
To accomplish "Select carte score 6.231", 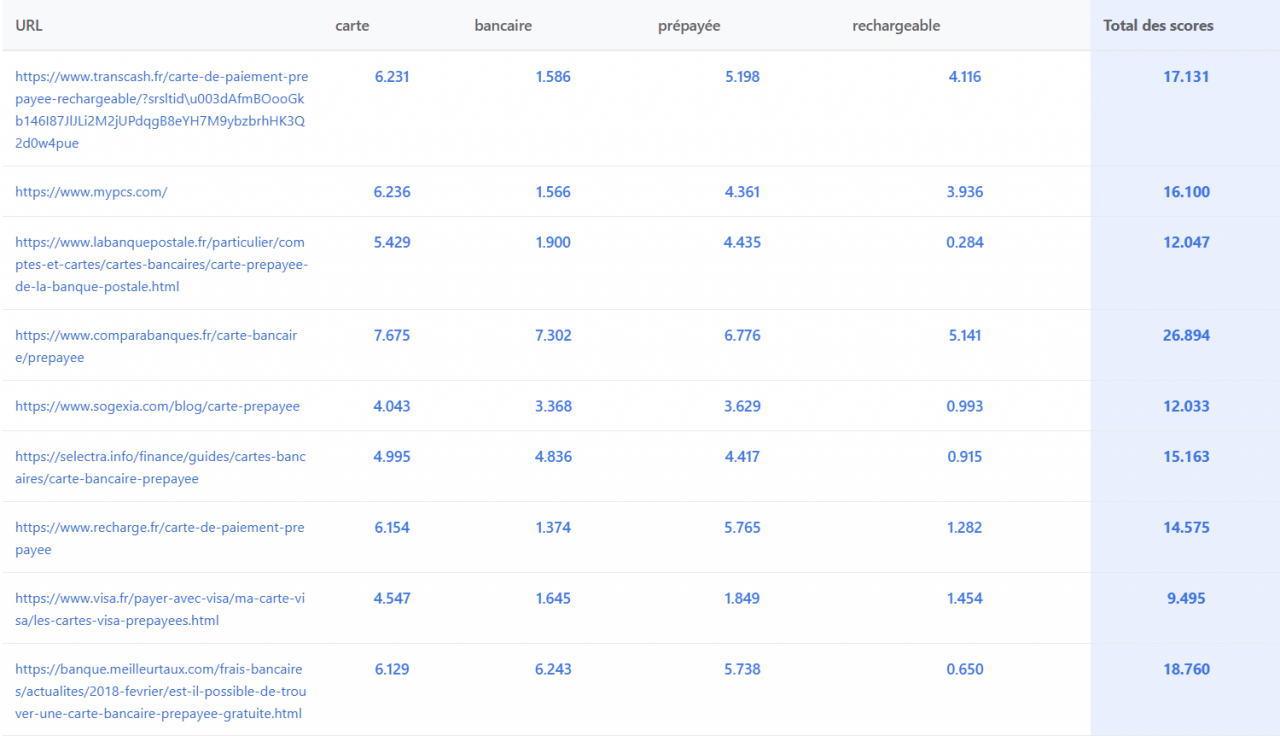I will pyautogui.click(x=392, y=76).
